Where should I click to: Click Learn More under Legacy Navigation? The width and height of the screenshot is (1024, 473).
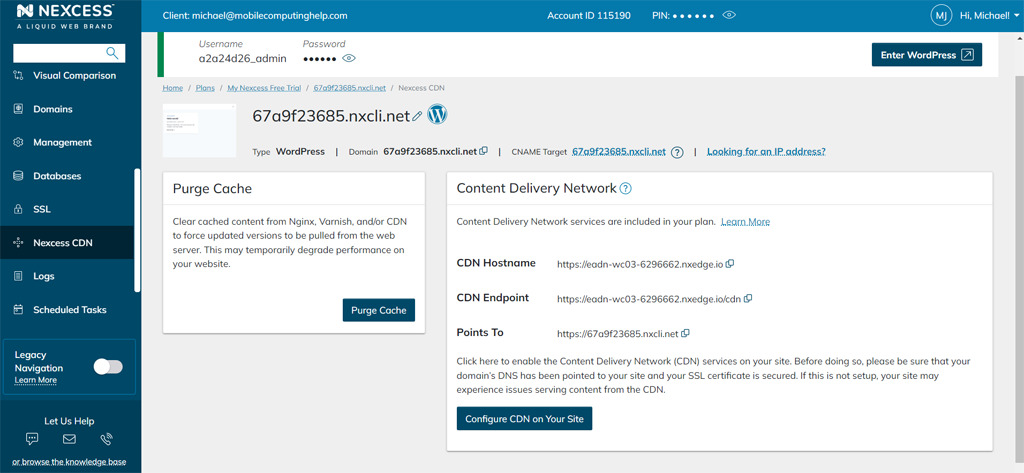coord(35,380)
